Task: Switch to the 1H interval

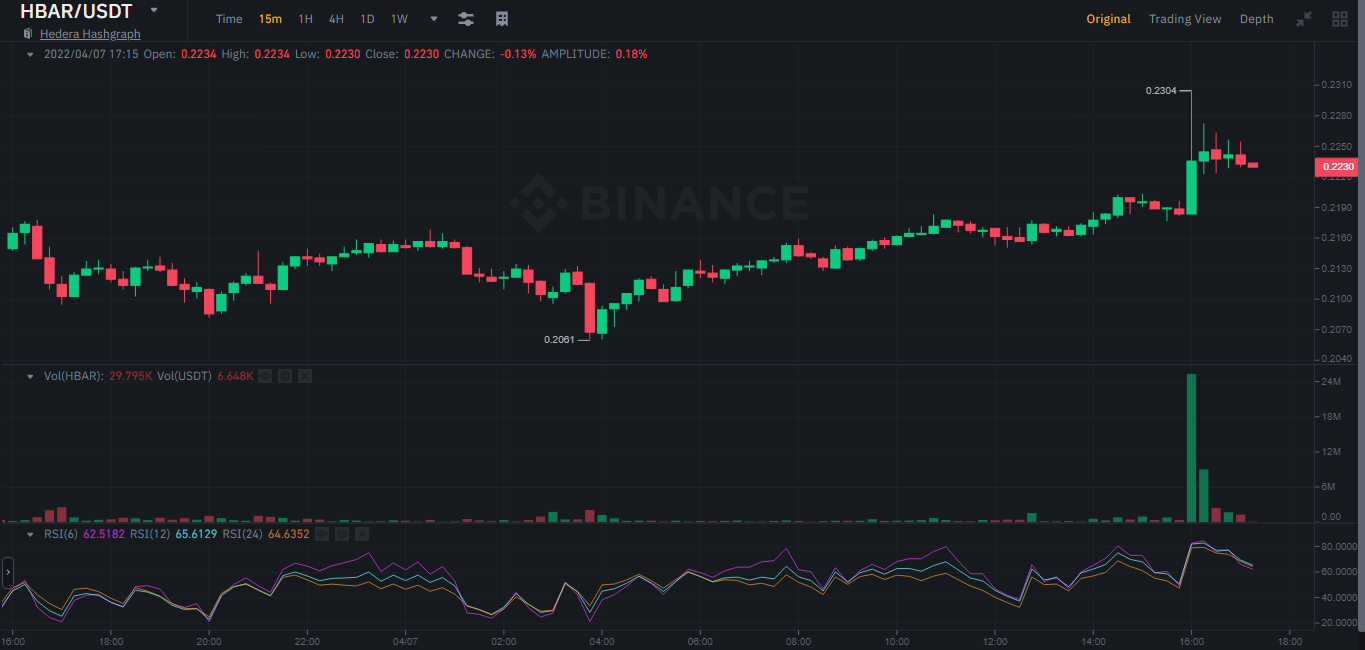Action: pos(306,19)
